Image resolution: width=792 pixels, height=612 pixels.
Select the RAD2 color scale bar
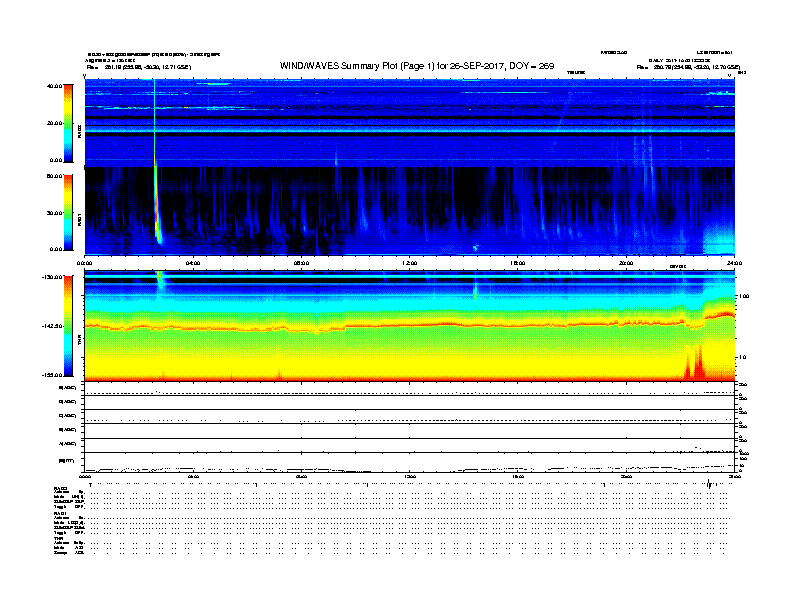68,123
